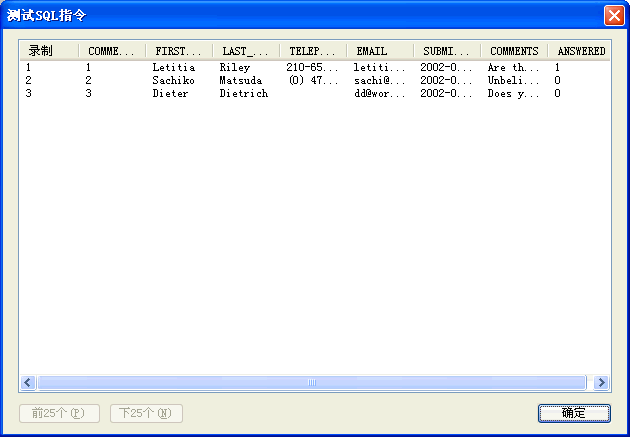630x437 pixels.
Task: Click the COMME... column header
Action: tap(111, 51)
